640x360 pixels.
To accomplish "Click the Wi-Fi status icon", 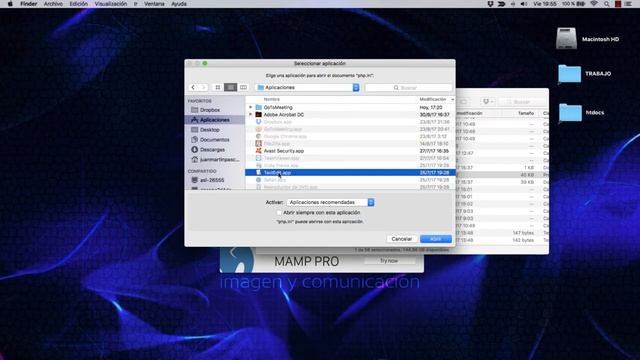I will point(594,4).
